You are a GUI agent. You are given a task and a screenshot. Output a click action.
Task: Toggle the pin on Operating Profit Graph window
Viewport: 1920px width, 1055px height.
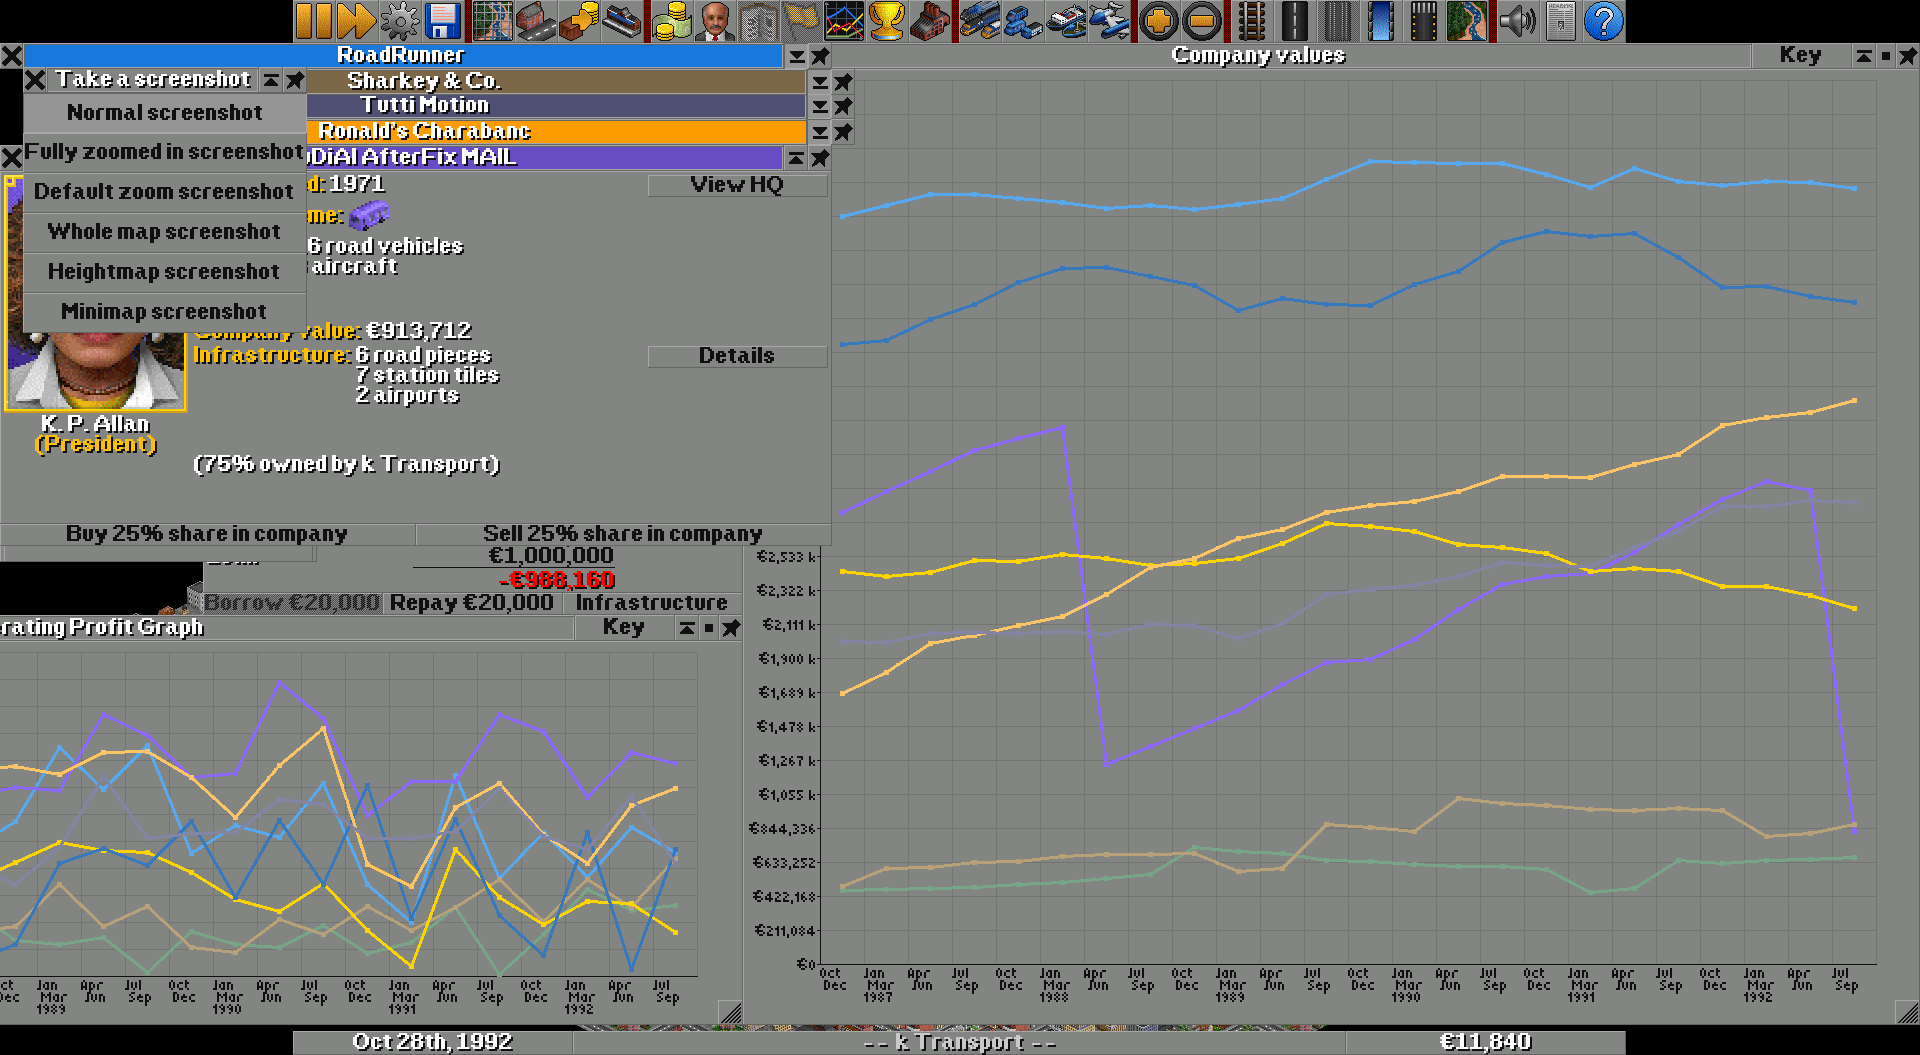731,628
